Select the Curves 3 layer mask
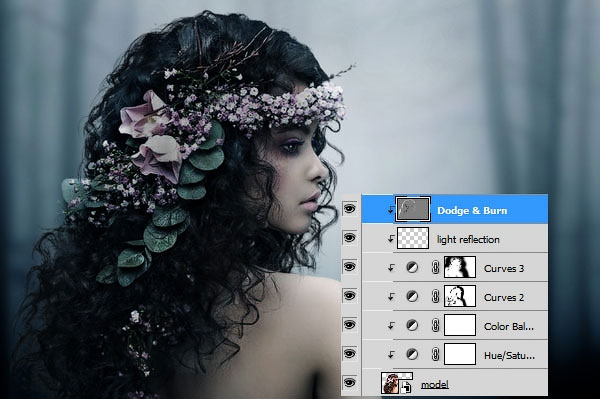The width and height of the screenshot is (600, 399). [460, 267]
